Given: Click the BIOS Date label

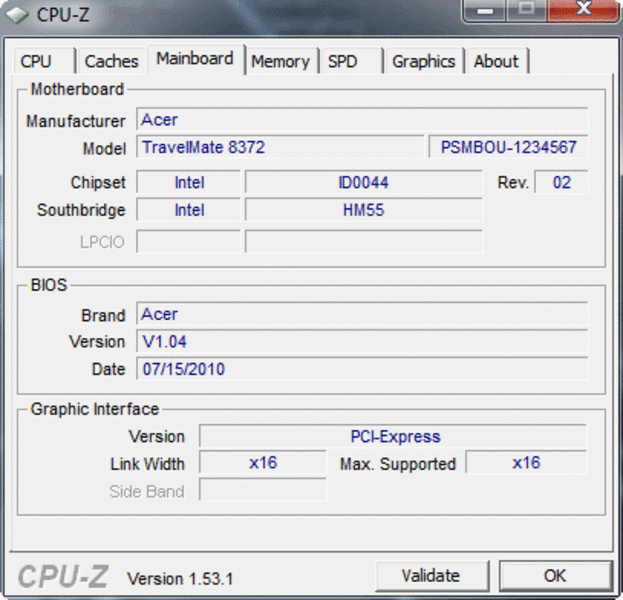Looking at the screenshot, I should (108, 369).
